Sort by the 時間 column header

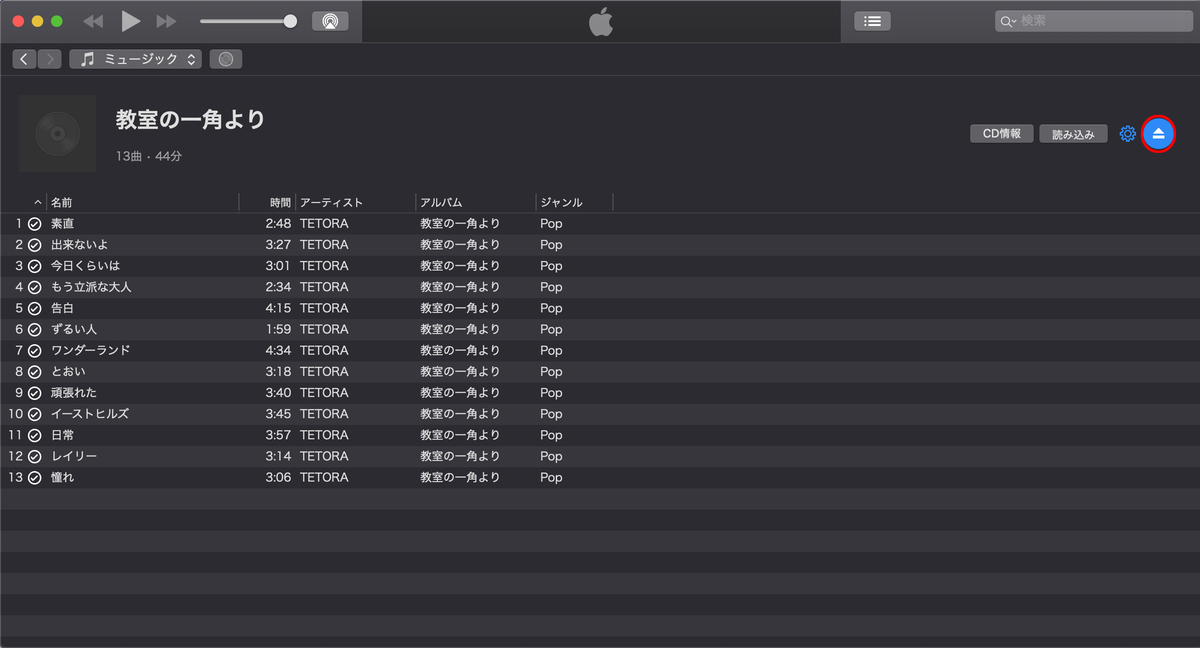pyautogui.click(x=280, y=202)
